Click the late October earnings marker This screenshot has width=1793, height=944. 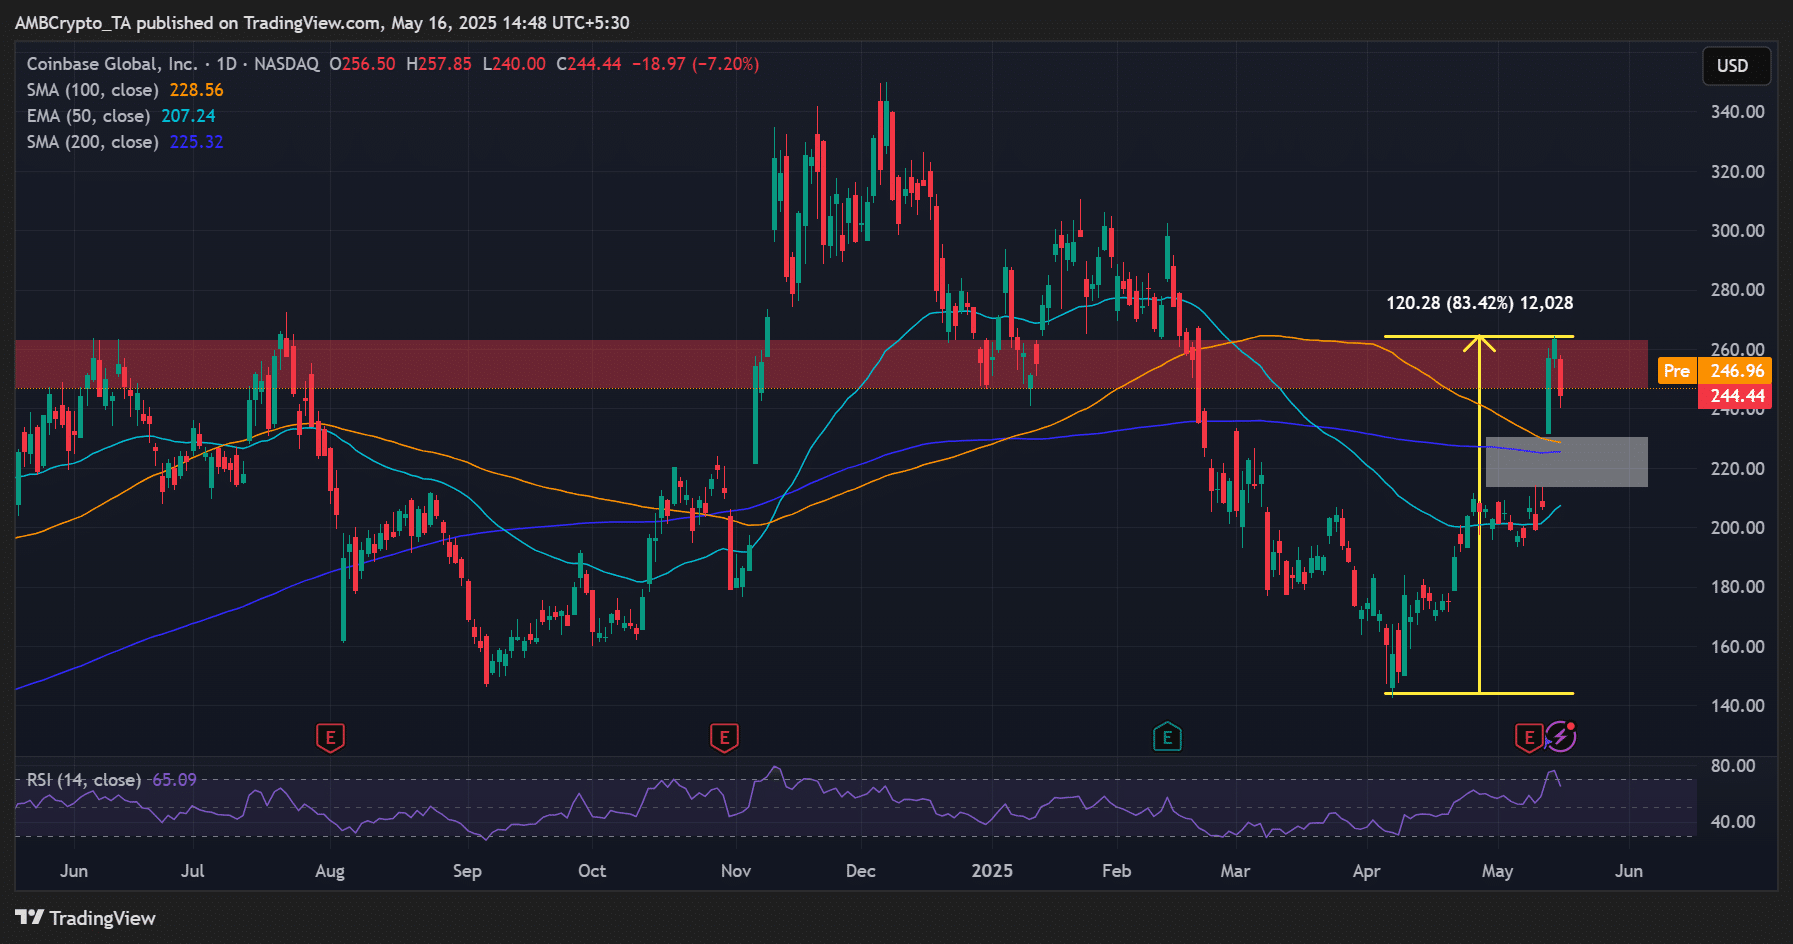724,738
